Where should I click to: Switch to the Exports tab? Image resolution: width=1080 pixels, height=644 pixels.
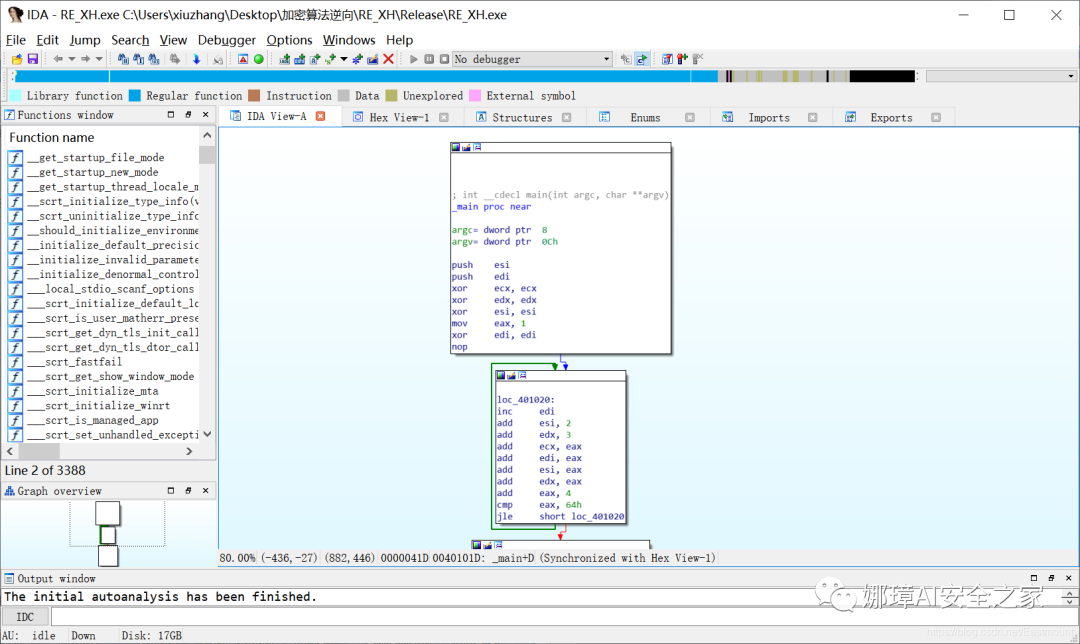point(891,118)
